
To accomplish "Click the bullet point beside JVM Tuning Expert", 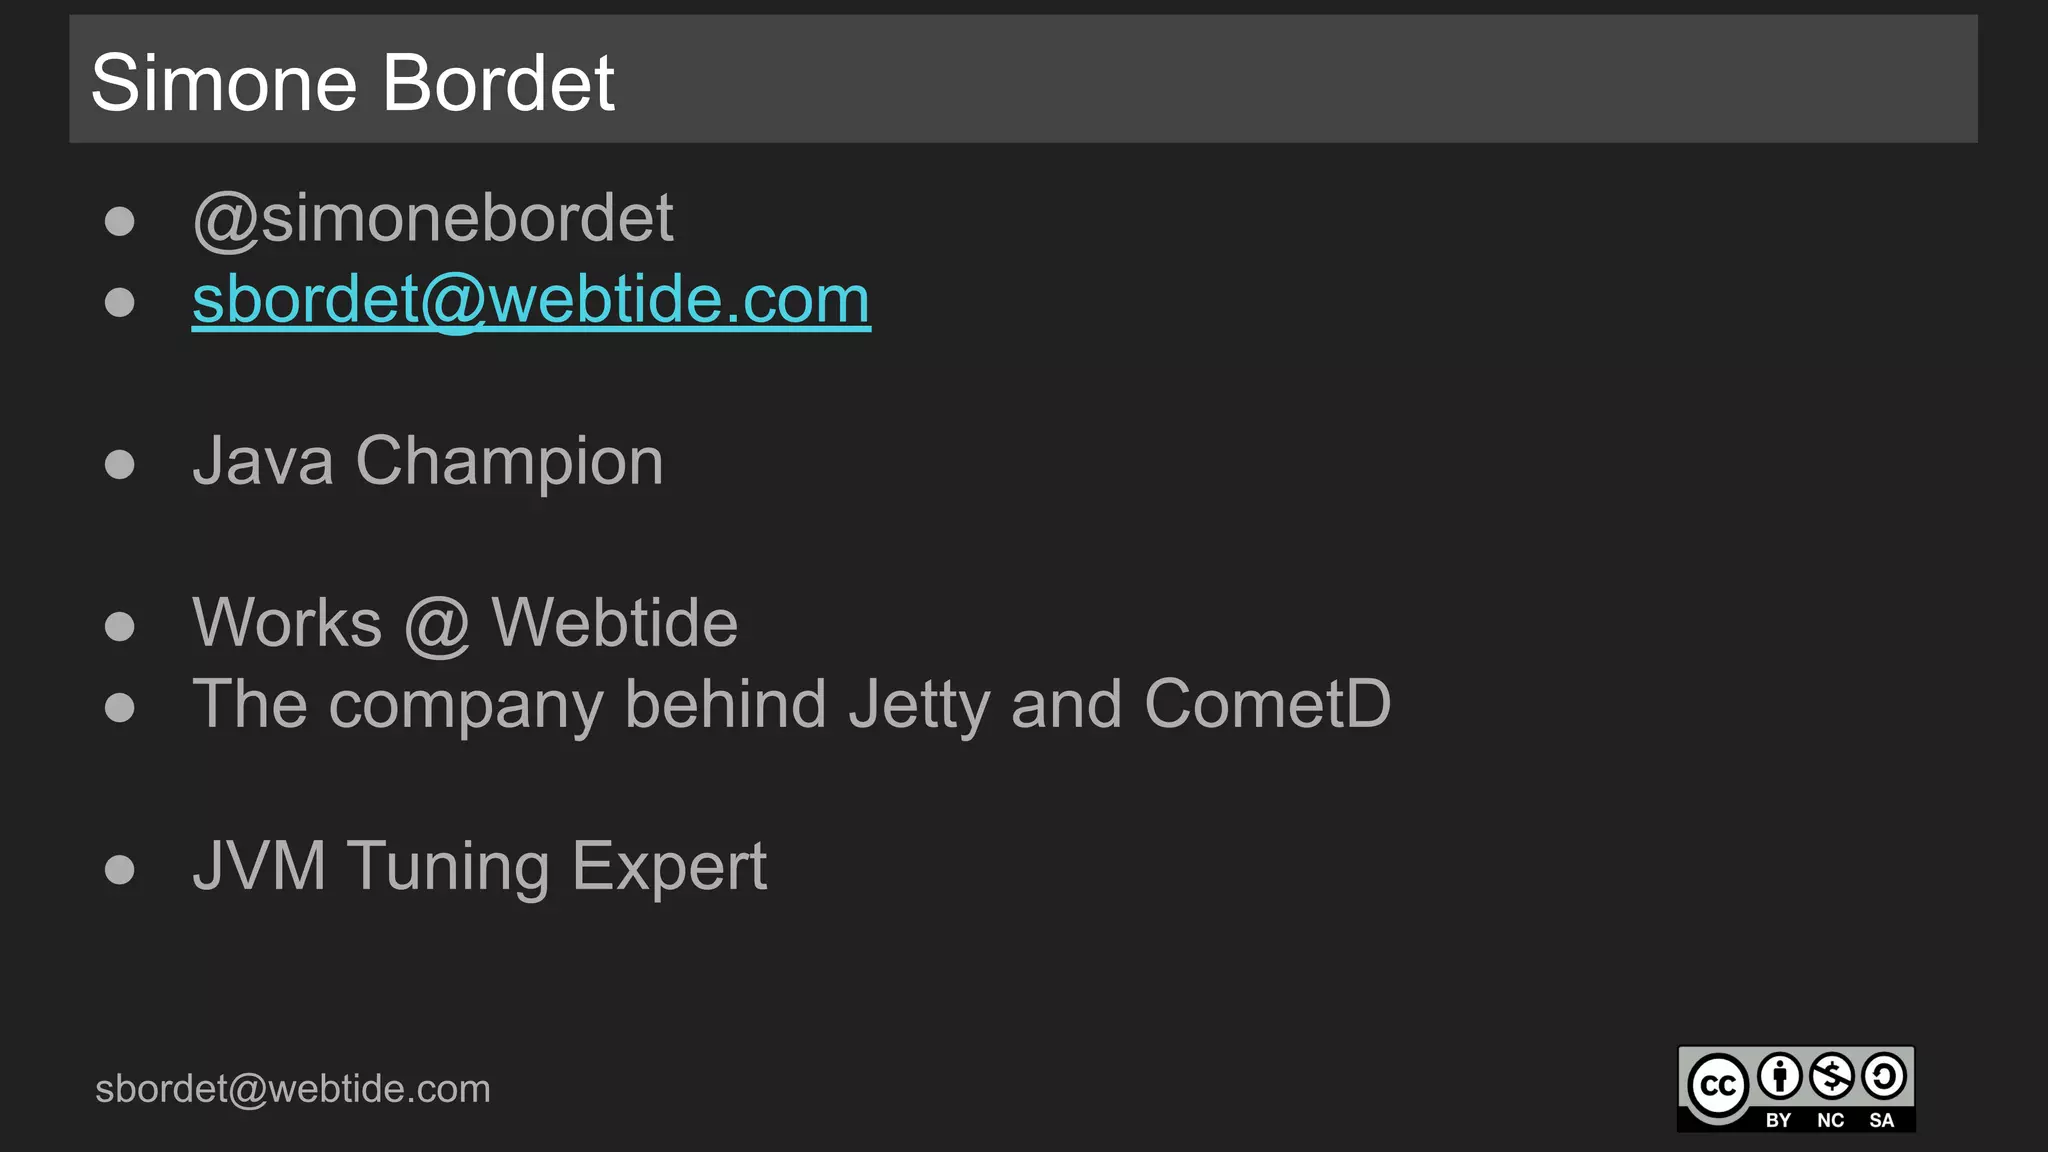I will click(x=120, y=869).
